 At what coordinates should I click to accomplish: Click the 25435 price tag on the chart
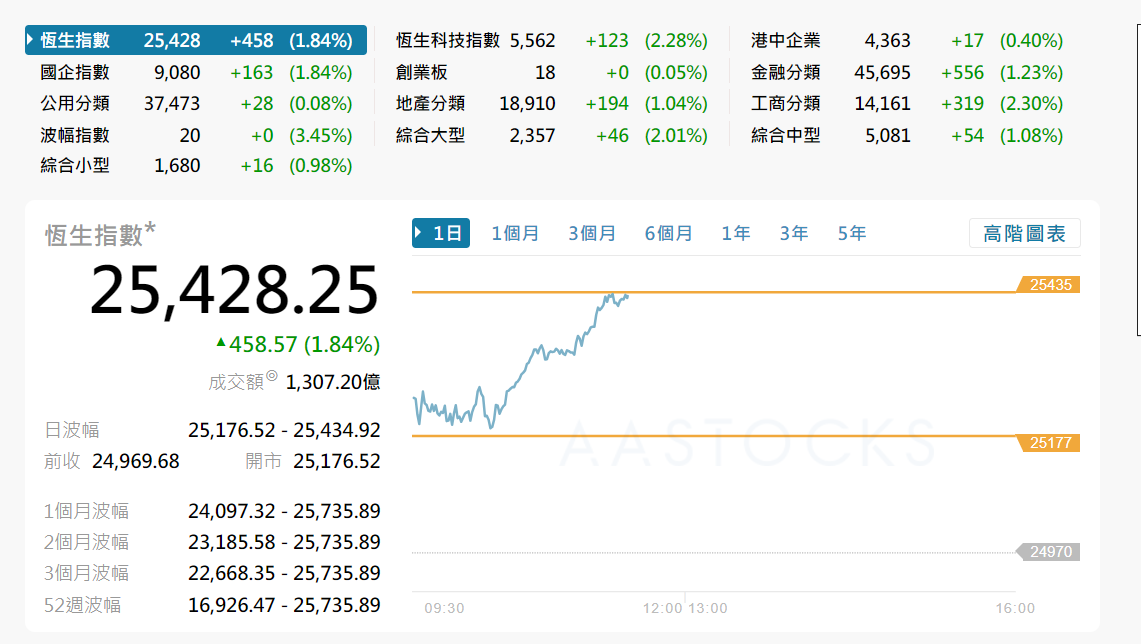click(x=1049, y=284)
